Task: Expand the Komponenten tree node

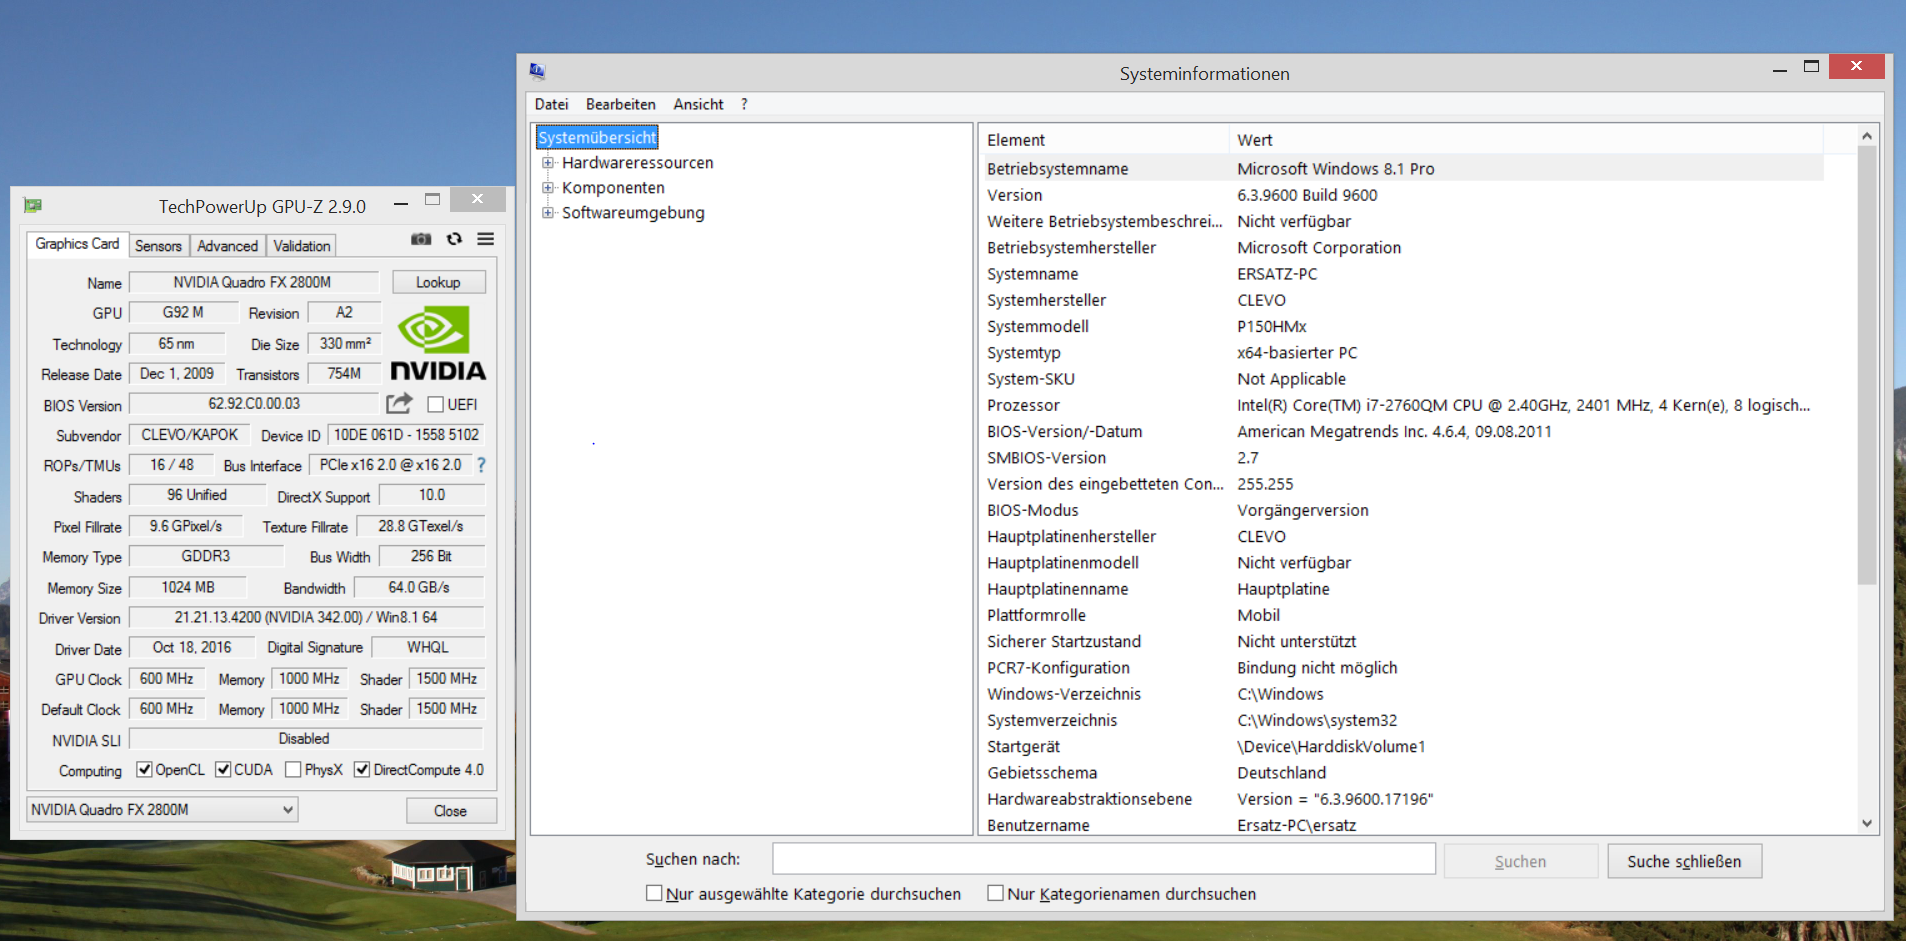Action: (x=547, y=187)
